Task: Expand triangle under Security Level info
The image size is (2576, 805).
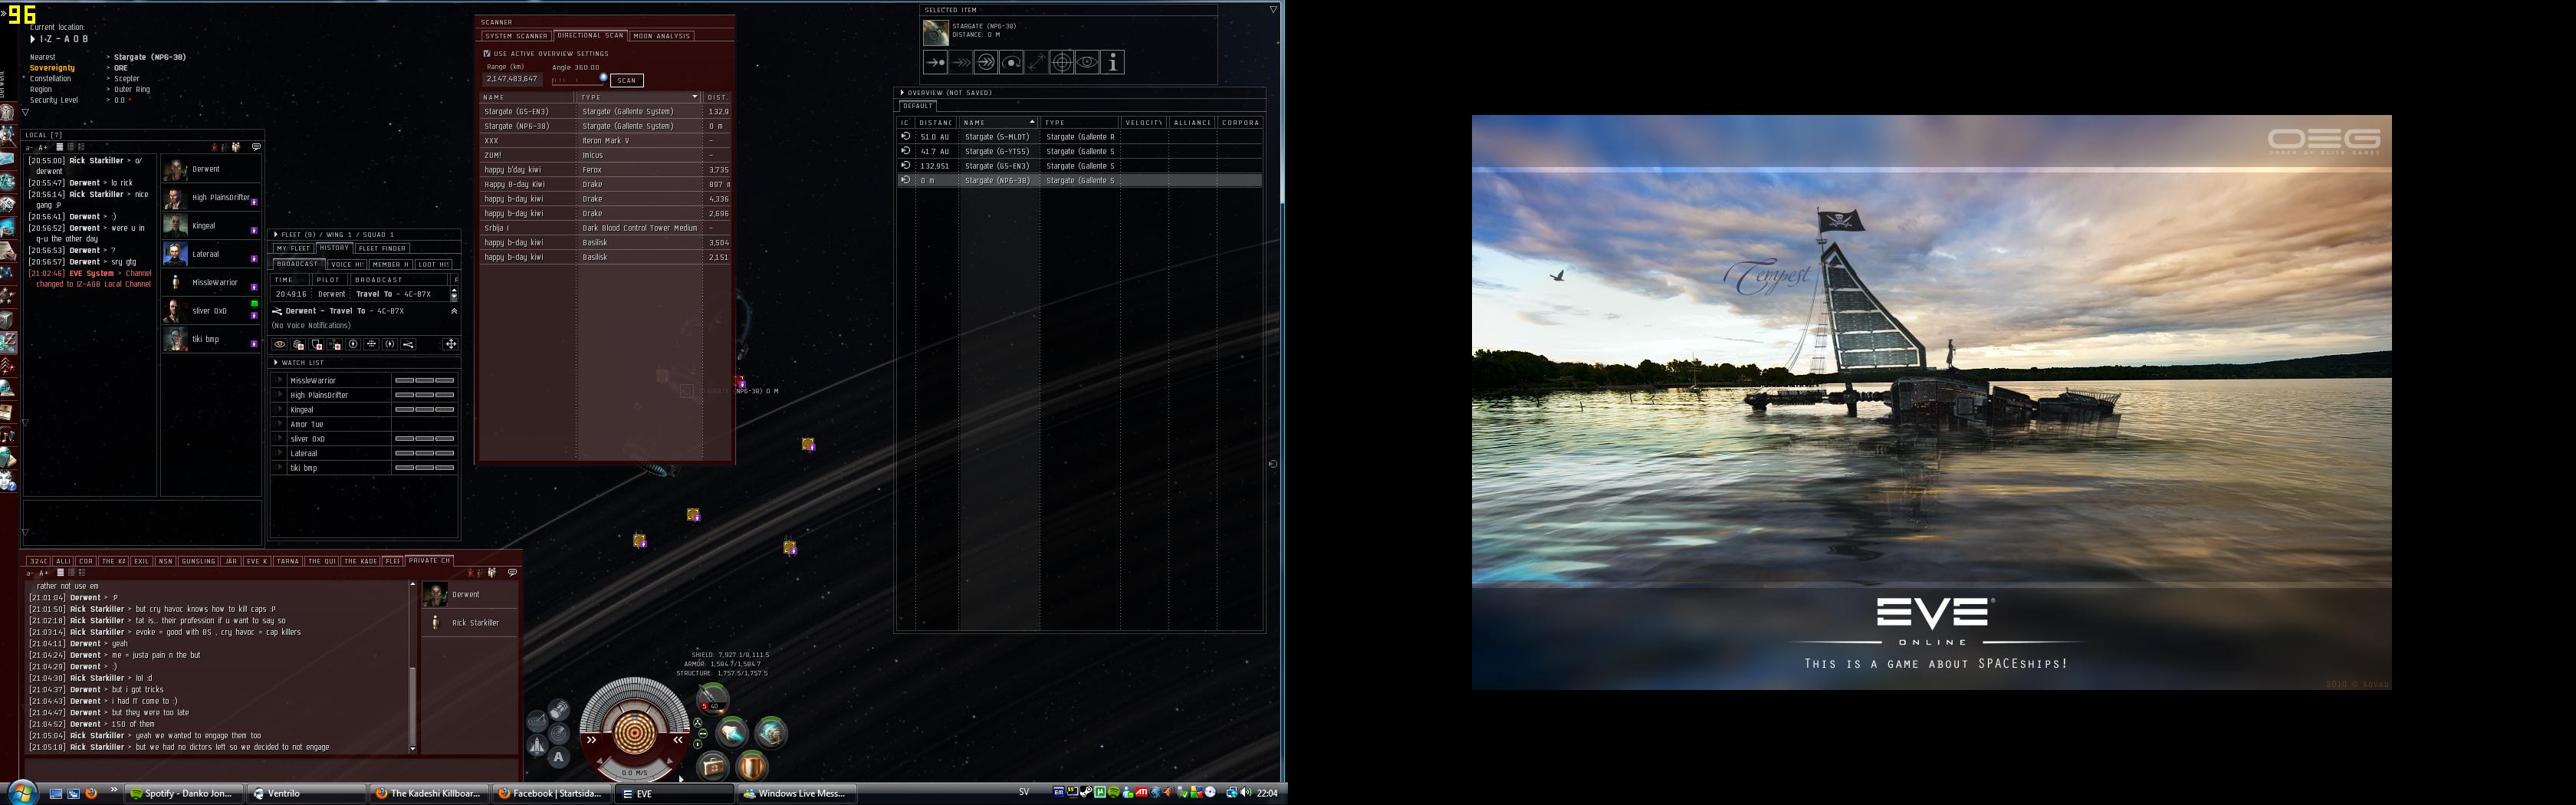Action: [x=26, y=112]
